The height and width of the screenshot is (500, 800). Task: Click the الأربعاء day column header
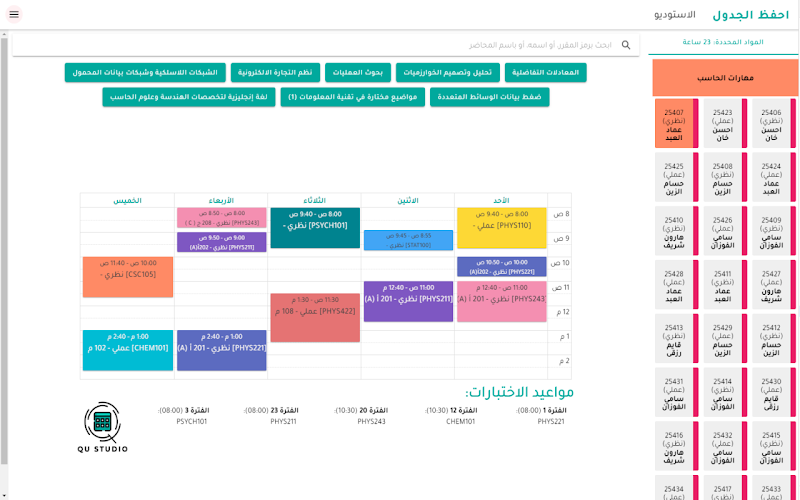[x=221, y=201]
